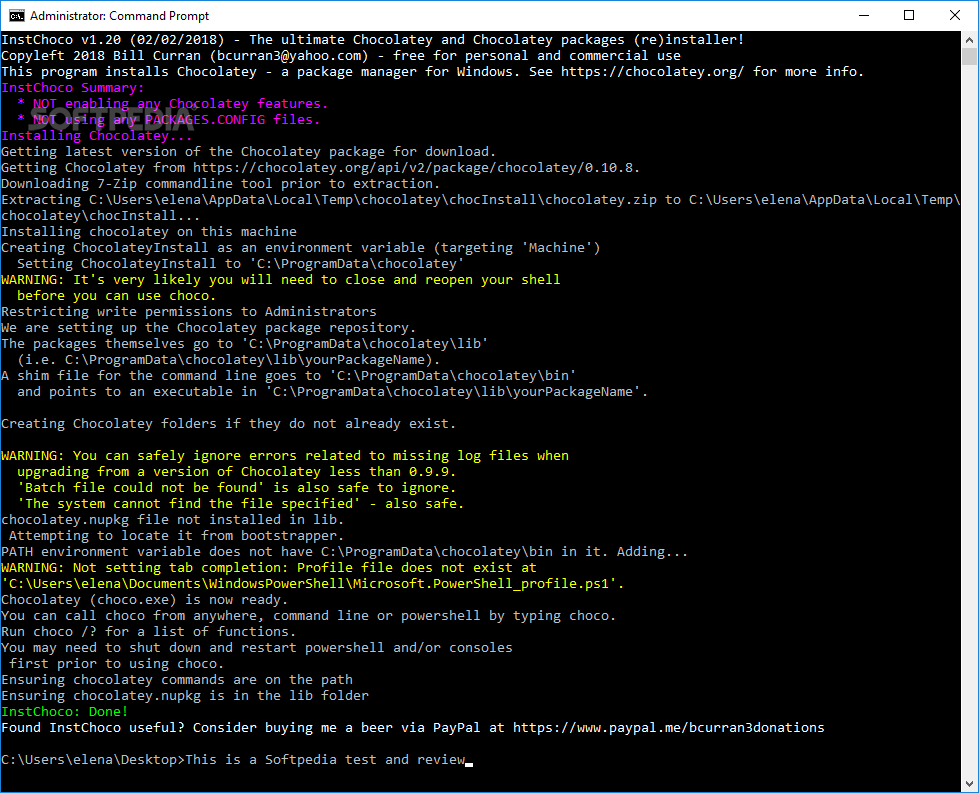Click the 'Administrator: Command Prompt' title text
979x793 pixels.
coord(119,16)
